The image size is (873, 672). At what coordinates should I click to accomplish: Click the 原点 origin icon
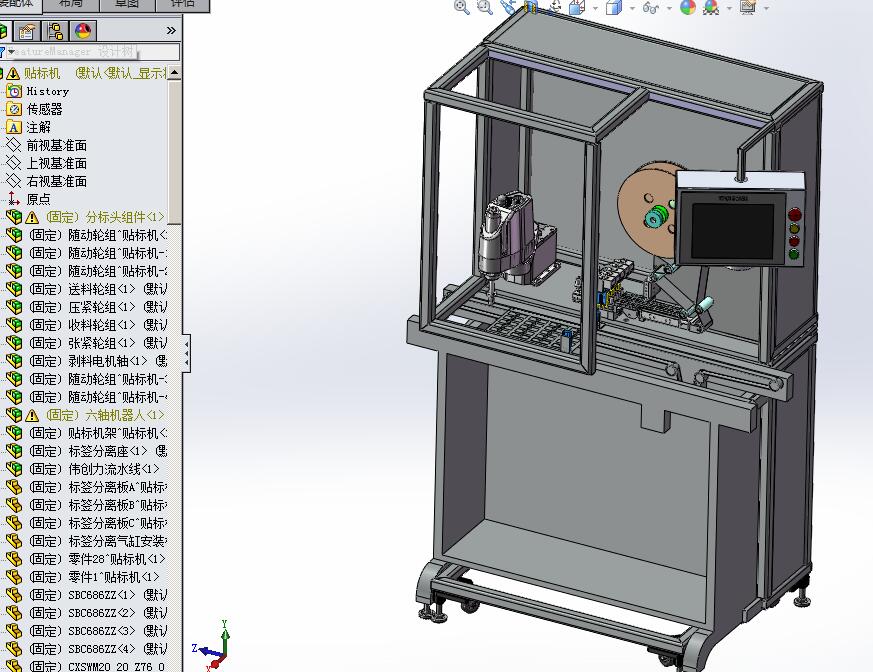tap(14, 199)
